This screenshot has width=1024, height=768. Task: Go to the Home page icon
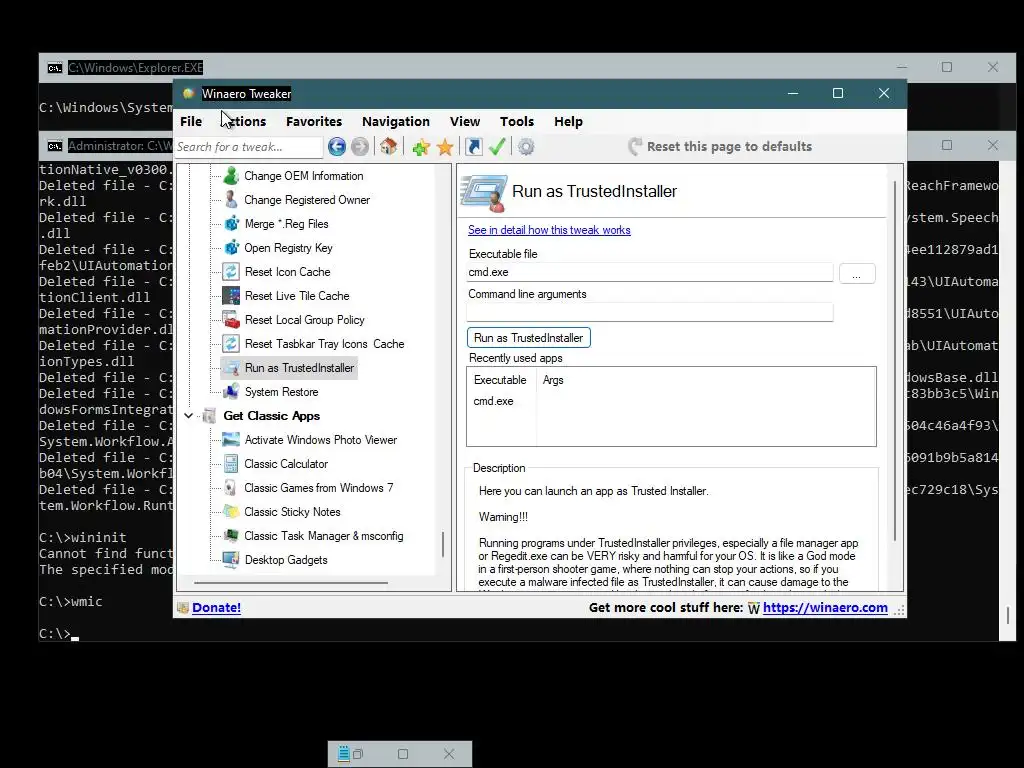pos(389,146)
